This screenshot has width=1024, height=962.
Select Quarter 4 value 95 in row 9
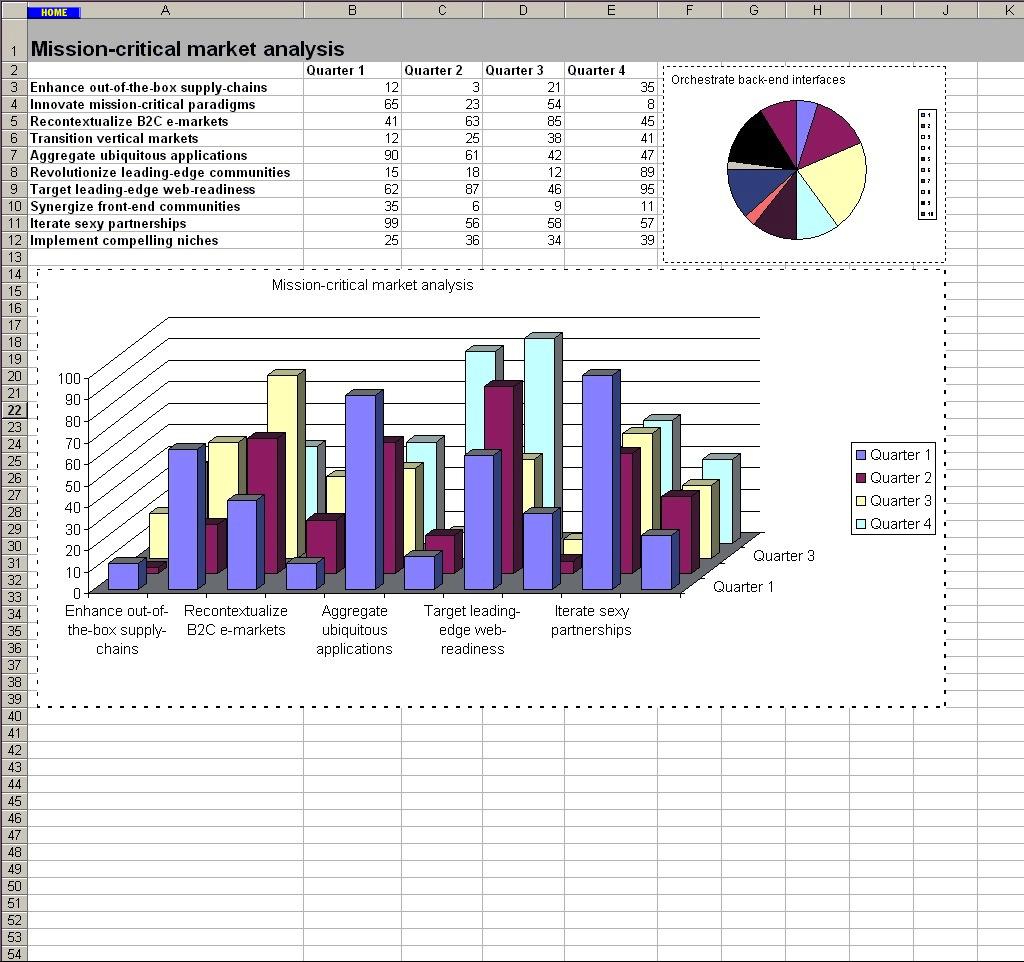coord(611,189)
